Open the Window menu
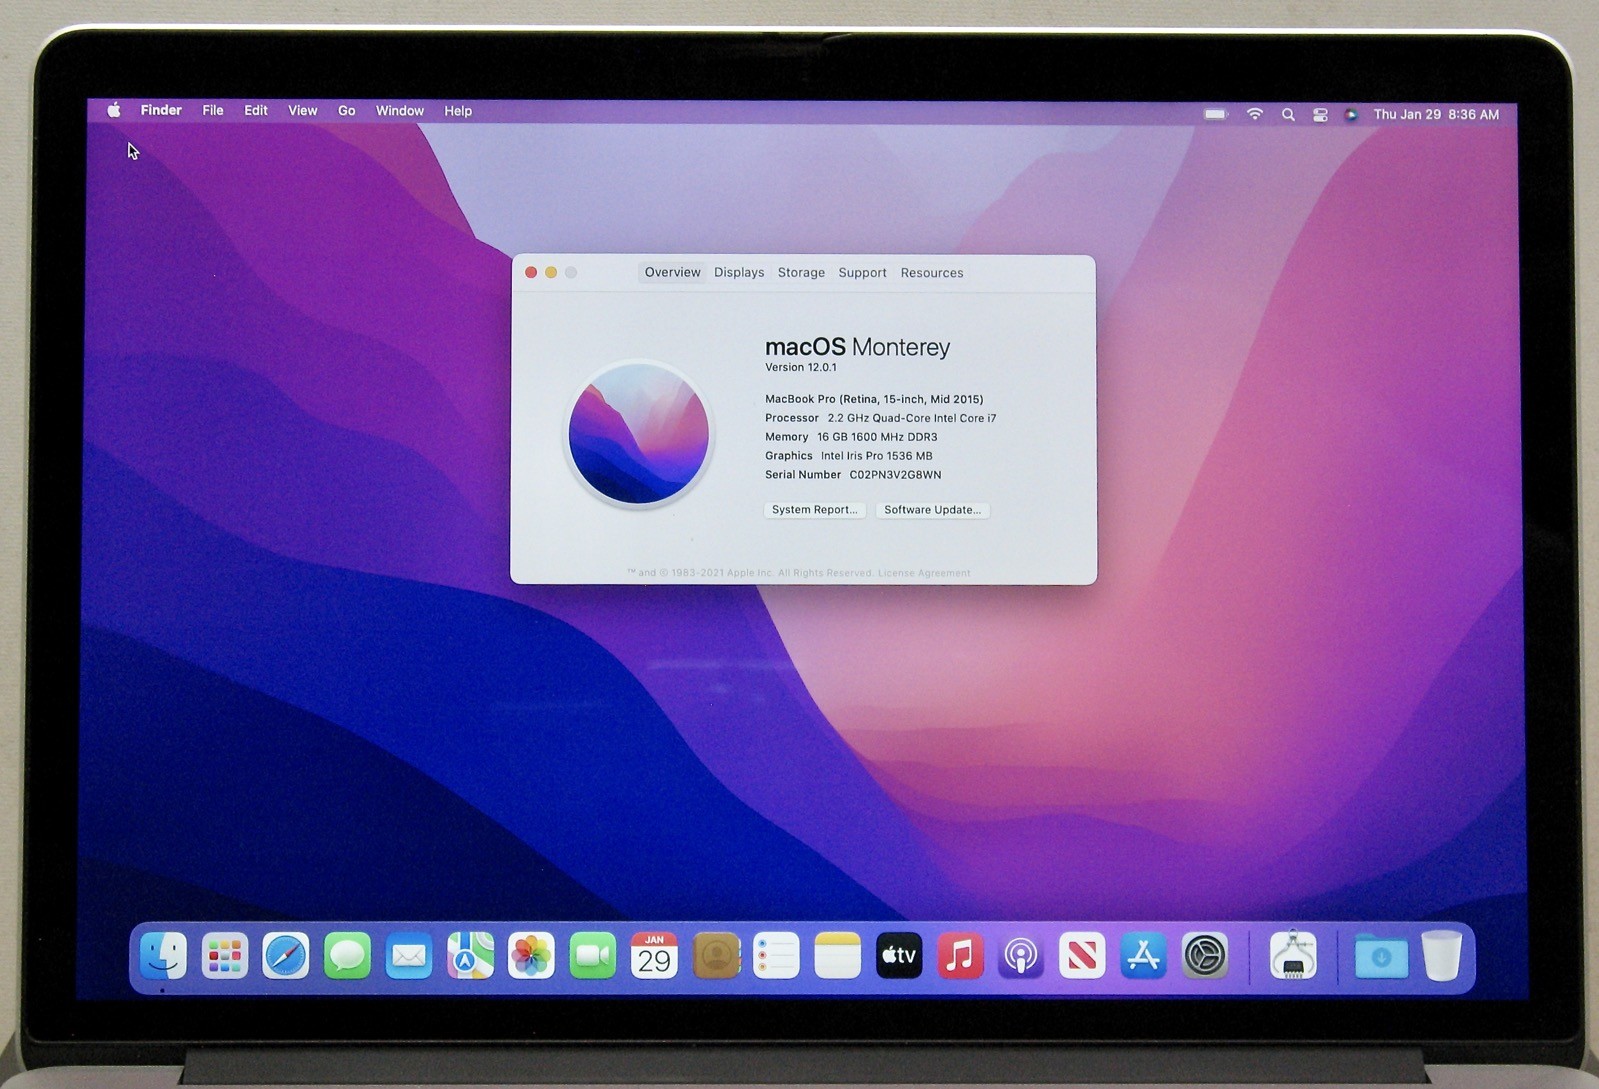Viewport: 1599px width, 1089px height. coord(400,111)
